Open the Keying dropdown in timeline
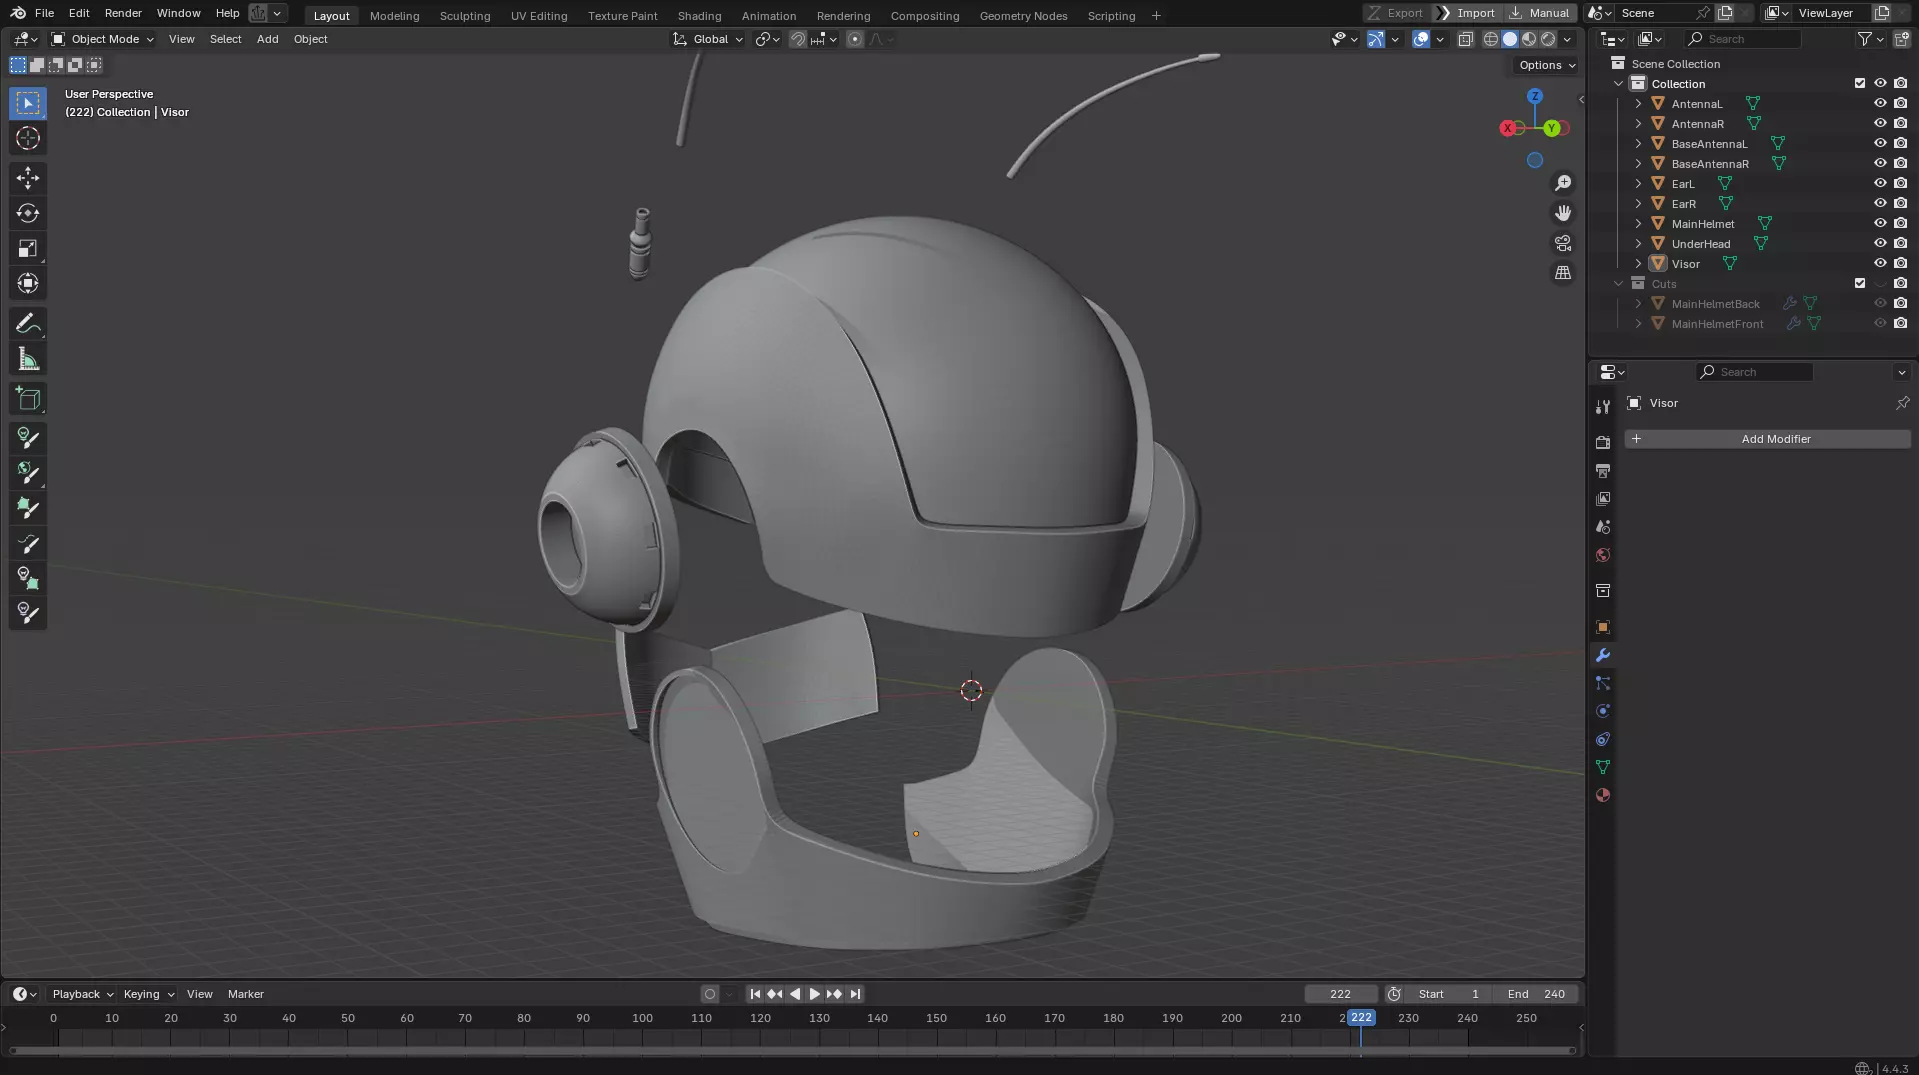This screenshot has width=1919, height=1075. click(148, 994)
